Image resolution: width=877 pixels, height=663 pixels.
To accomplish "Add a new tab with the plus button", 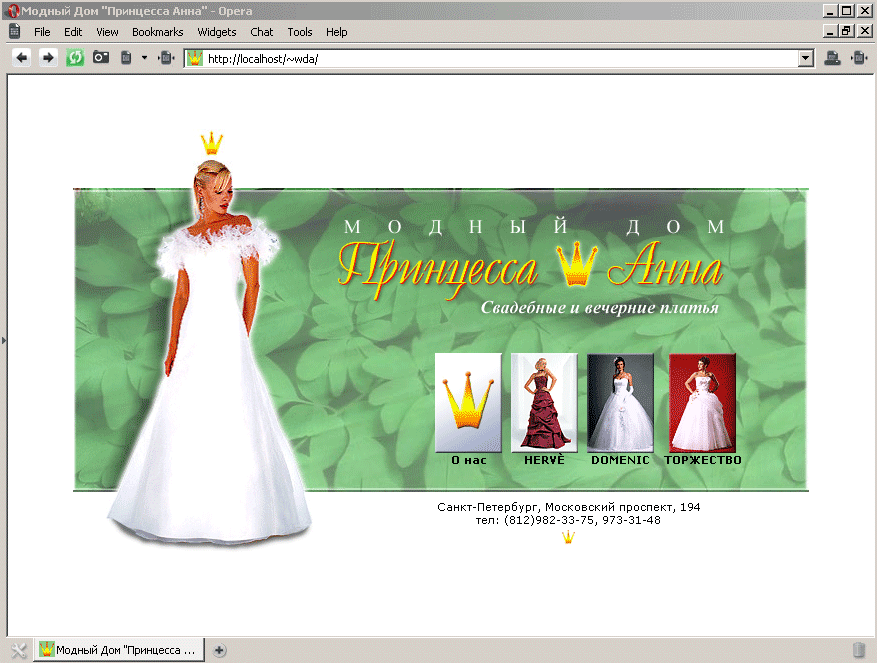I will tap(219, 650).
